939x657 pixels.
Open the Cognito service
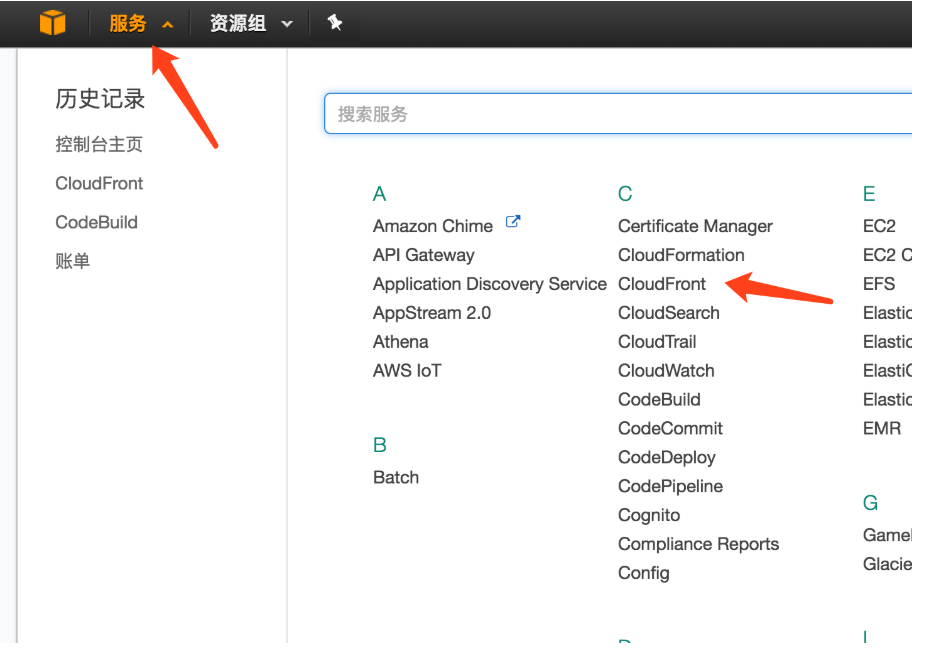649,515
